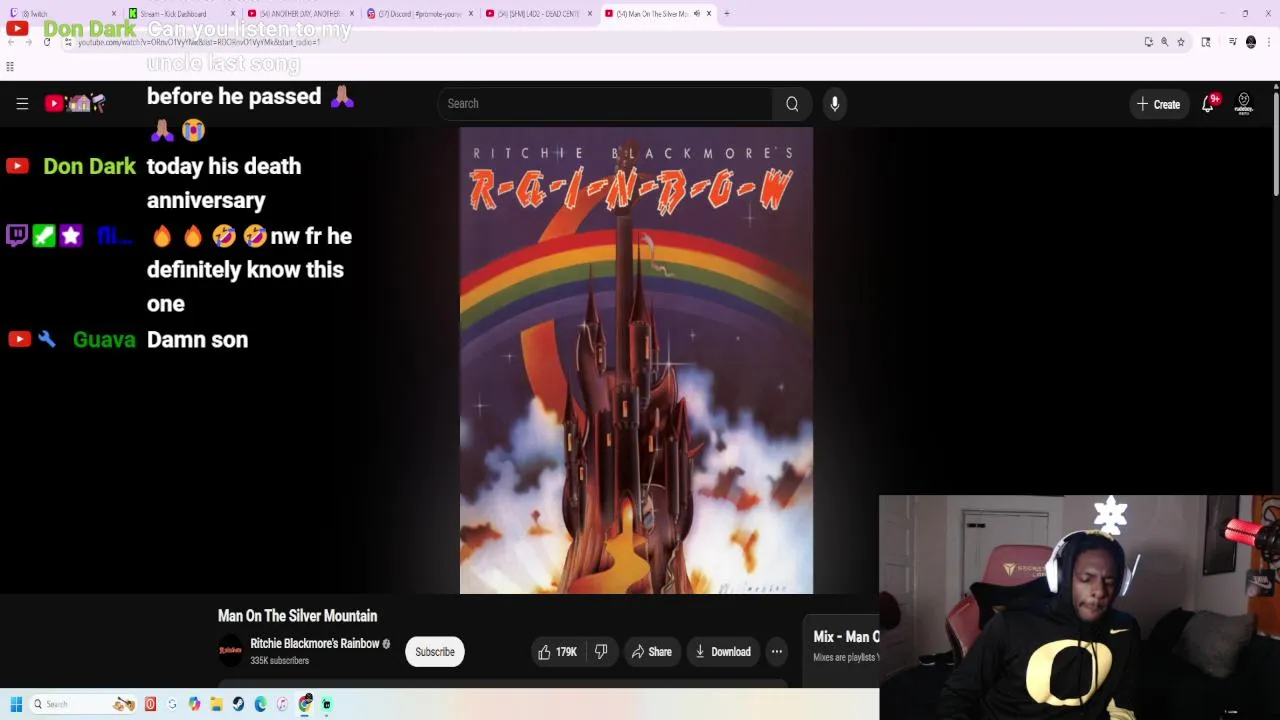
Task: Open a new browser tab
Action: [x=727, y=14]
